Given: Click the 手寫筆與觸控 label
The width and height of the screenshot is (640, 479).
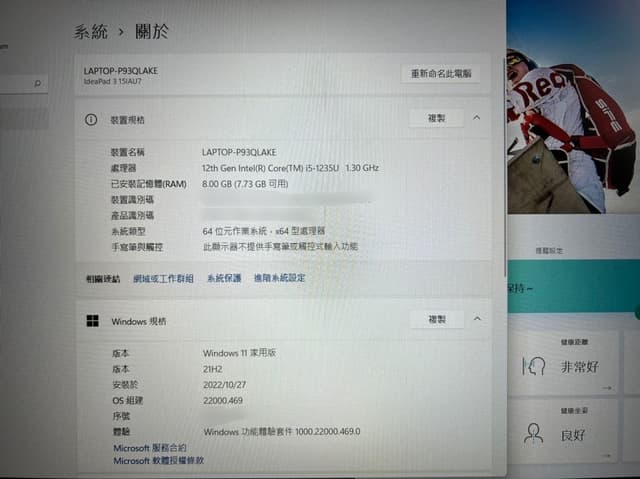Looking at the screenshot, I should [x=137, y=247].
